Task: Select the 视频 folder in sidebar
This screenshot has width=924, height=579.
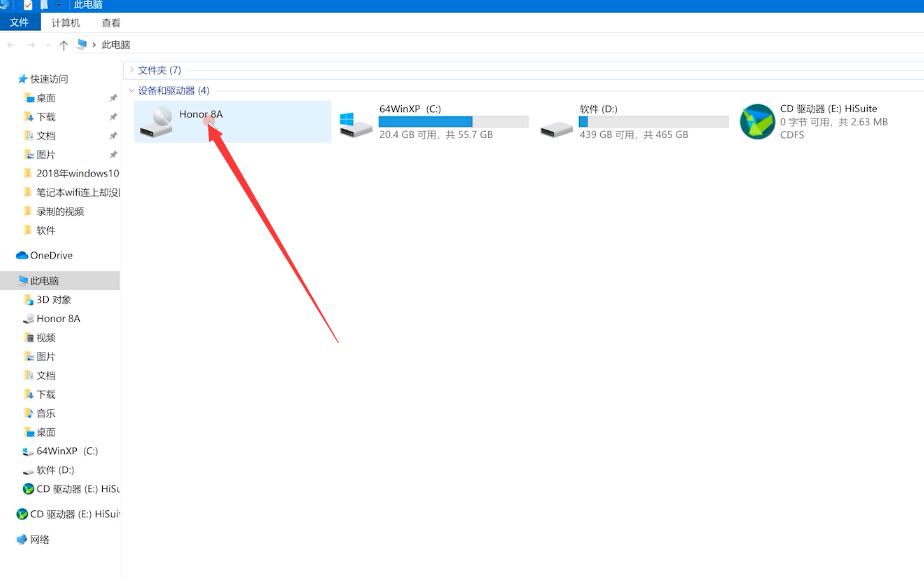Action: click(39, 338)
